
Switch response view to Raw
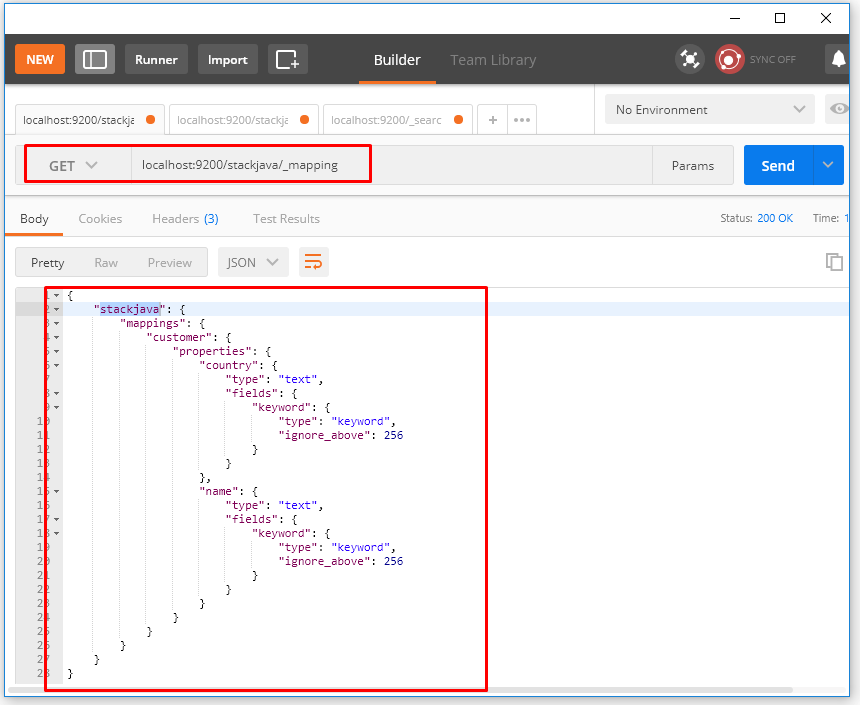point(106,262)
